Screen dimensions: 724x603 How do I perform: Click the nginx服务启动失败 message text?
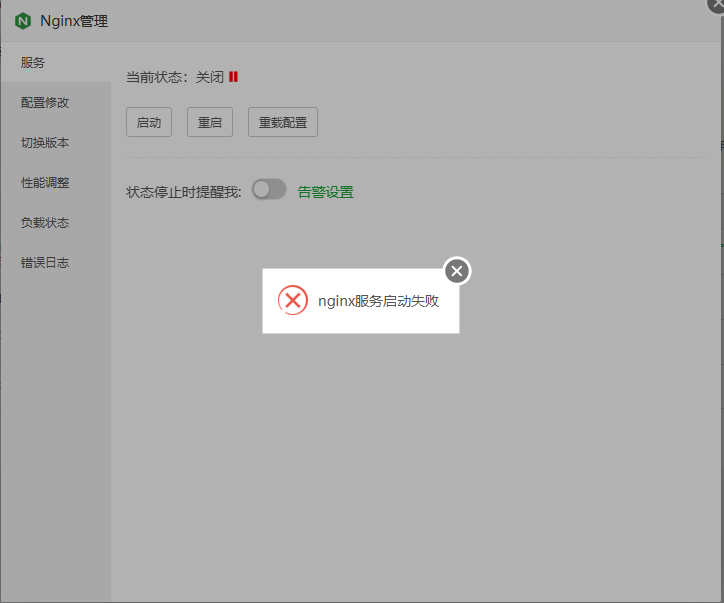click(379, 301)
